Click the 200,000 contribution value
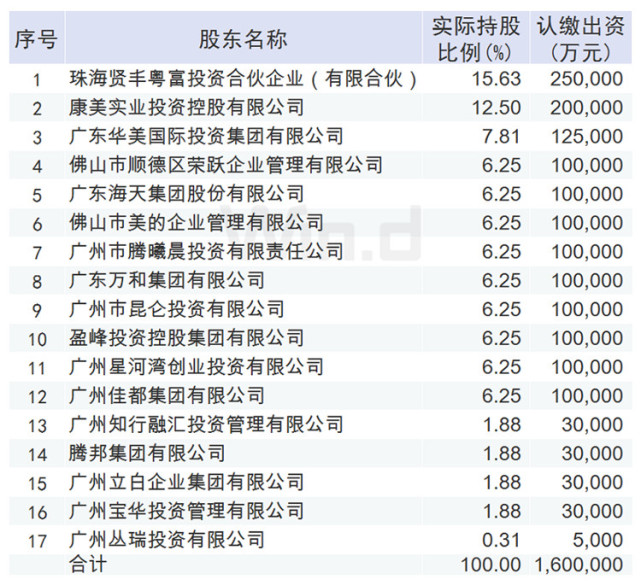The width and height of the screenshot is (641, 585). click(586, 108)
